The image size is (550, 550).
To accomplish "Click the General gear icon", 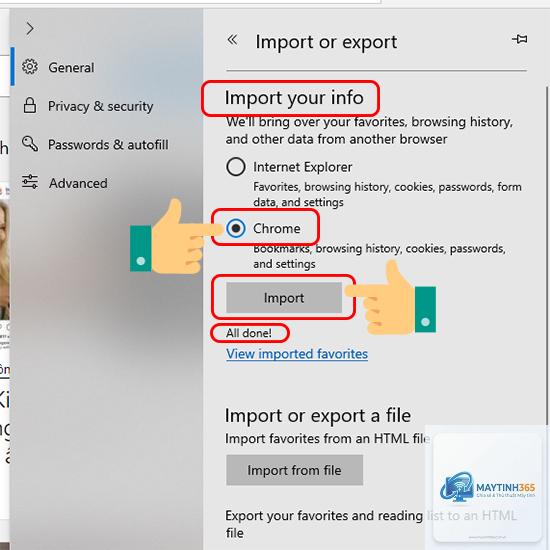I will tap(30, 67).
